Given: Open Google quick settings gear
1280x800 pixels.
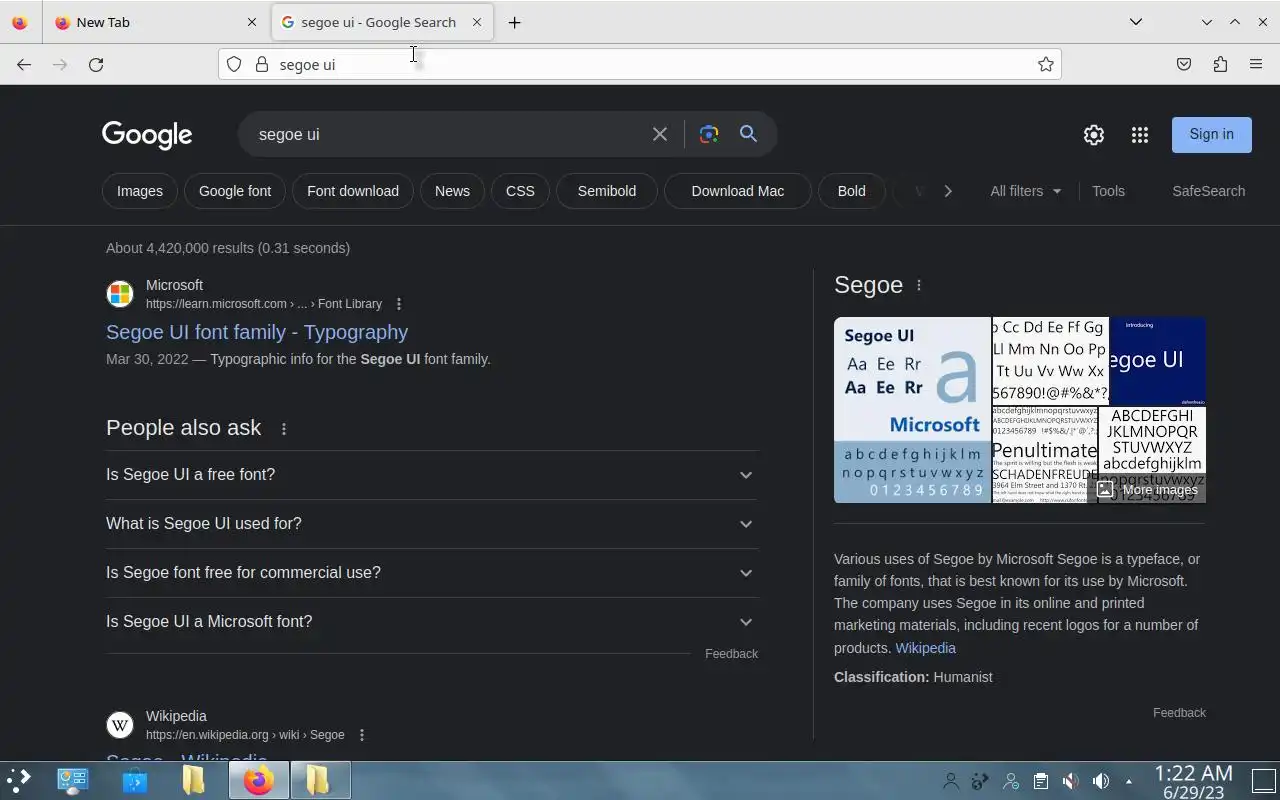Looking at the screenshot, I should (x=1094, y=135).
